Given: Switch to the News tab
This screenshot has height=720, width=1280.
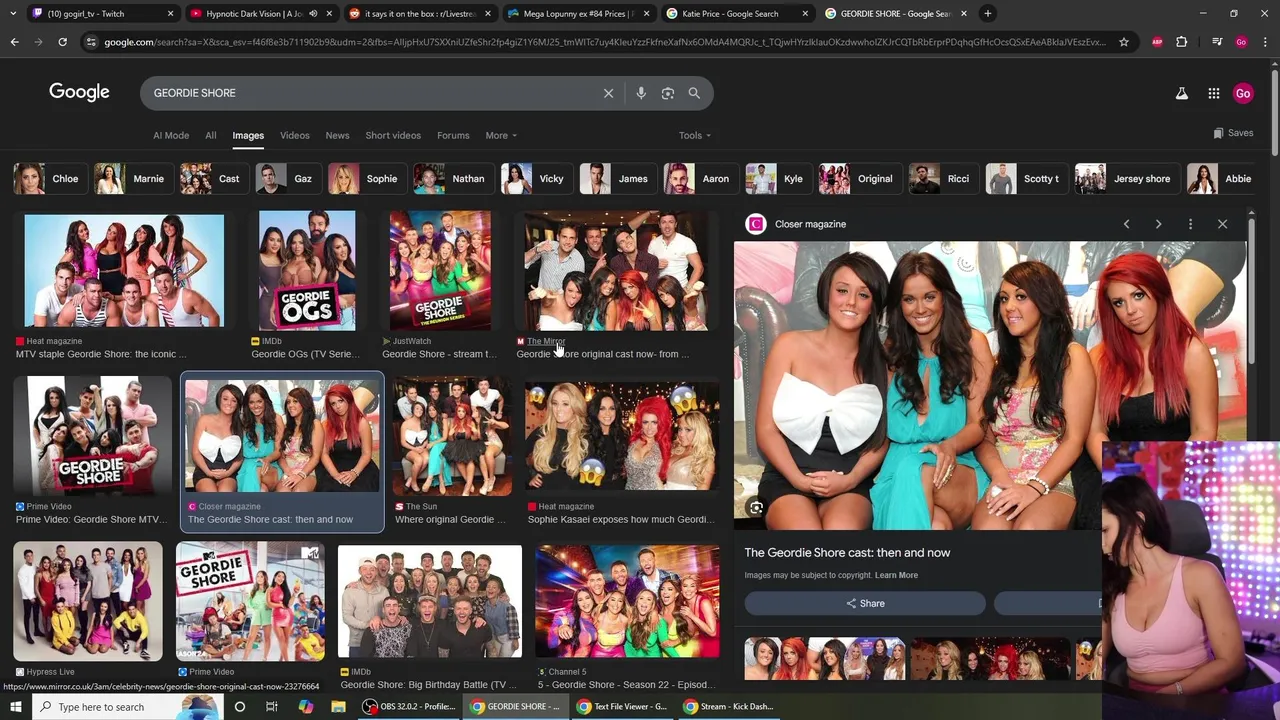Looking at the screenshot, I should [338, 135].
